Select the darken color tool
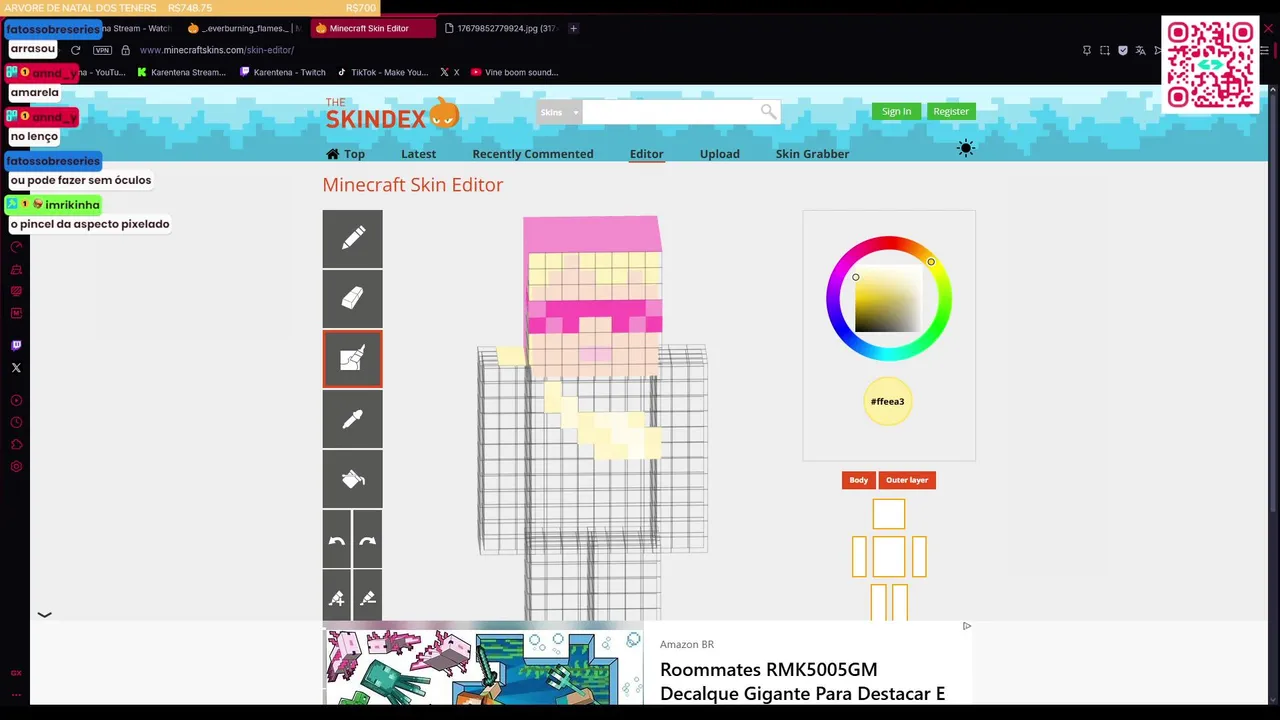The image size is (1280, 720). coord(367,597)
